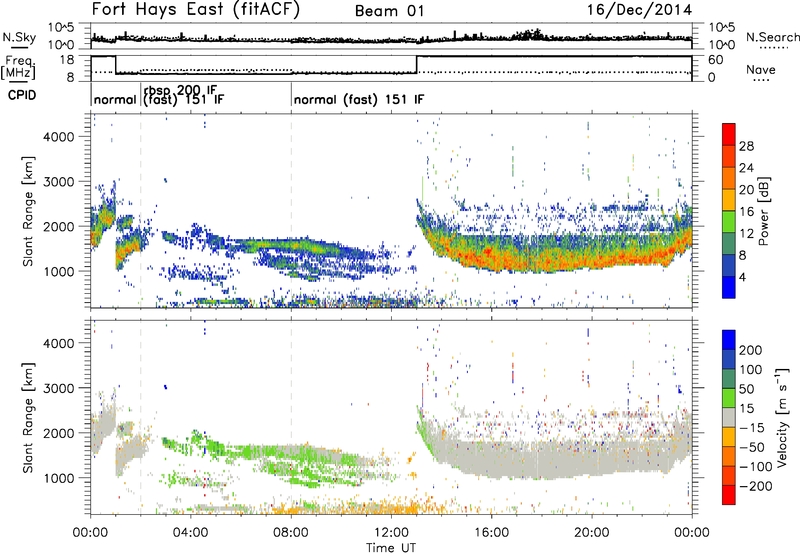
Task: Click the red top segment of Power colorbar
Action: (x=729, y=134)
